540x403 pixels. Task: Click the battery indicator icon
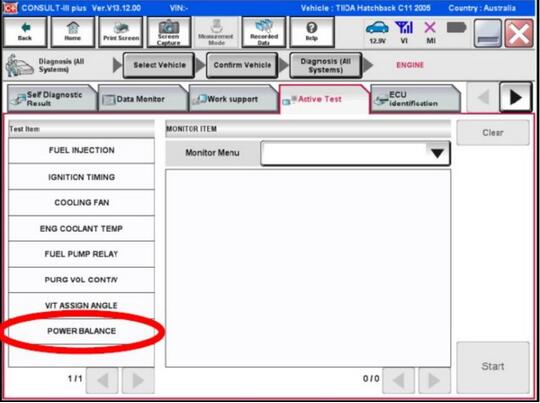tap(457, 28)
